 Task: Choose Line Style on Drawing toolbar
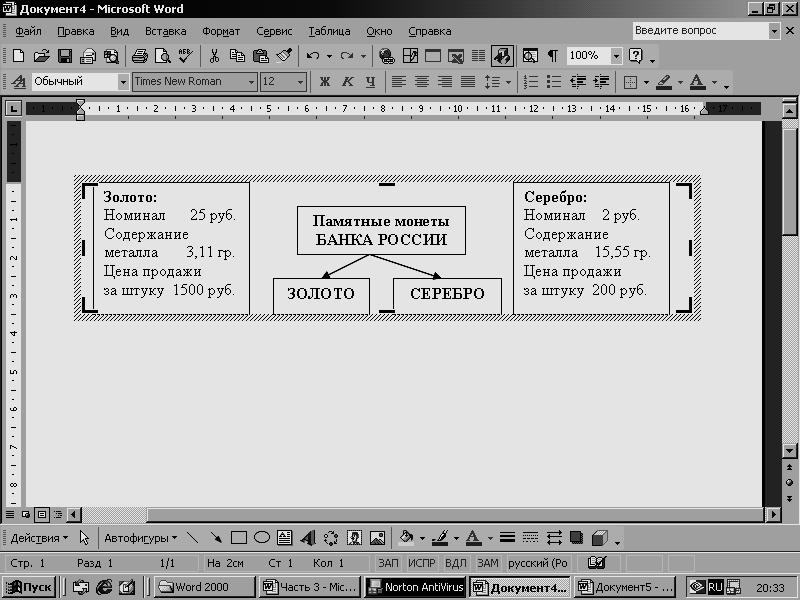[x=507, y=538]
